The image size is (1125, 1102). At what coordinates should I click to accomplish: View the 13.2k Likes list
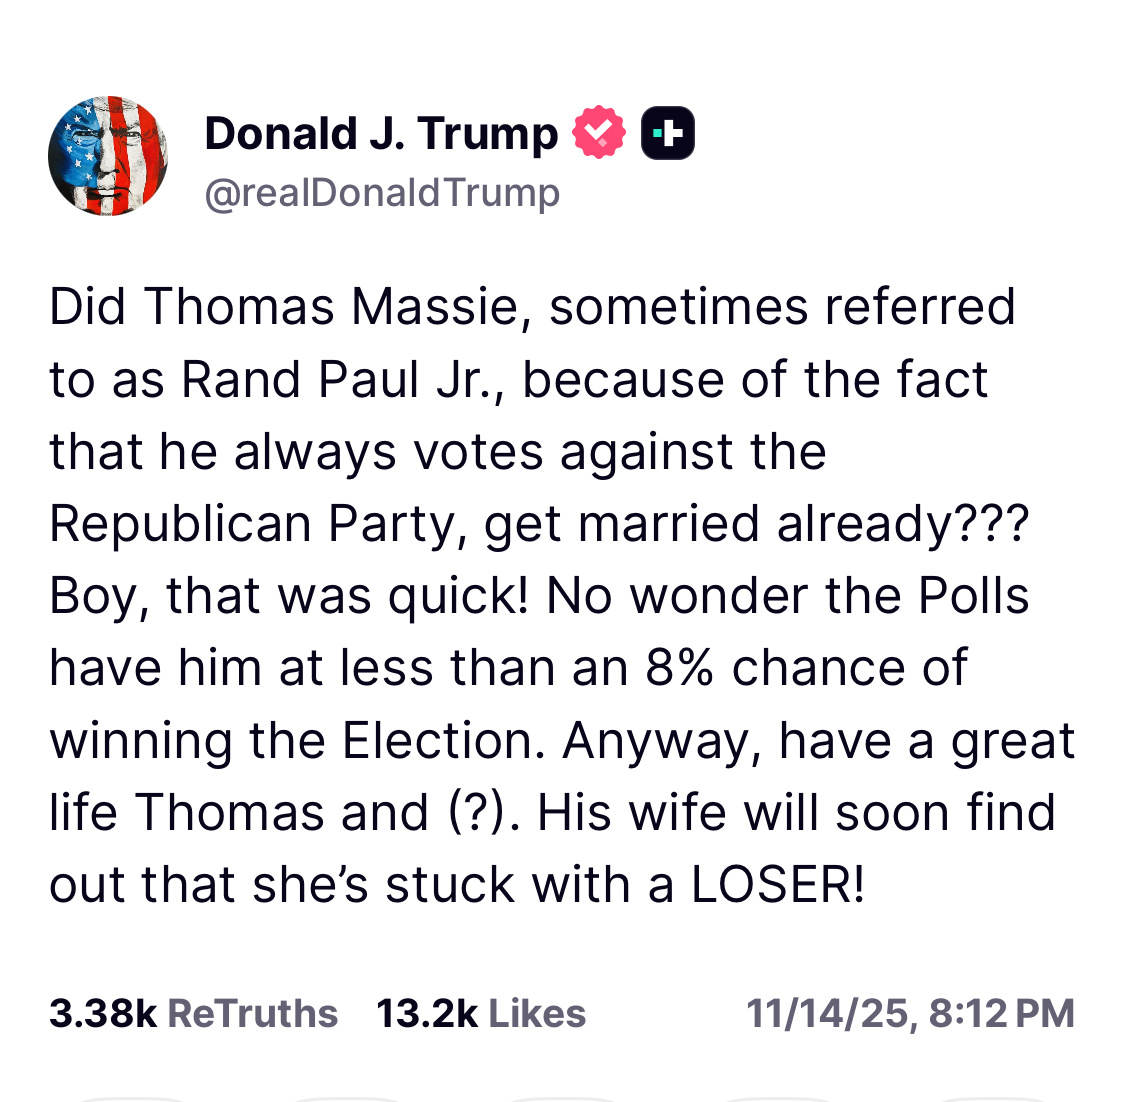pyautogui.click(x=481, y=1013)
